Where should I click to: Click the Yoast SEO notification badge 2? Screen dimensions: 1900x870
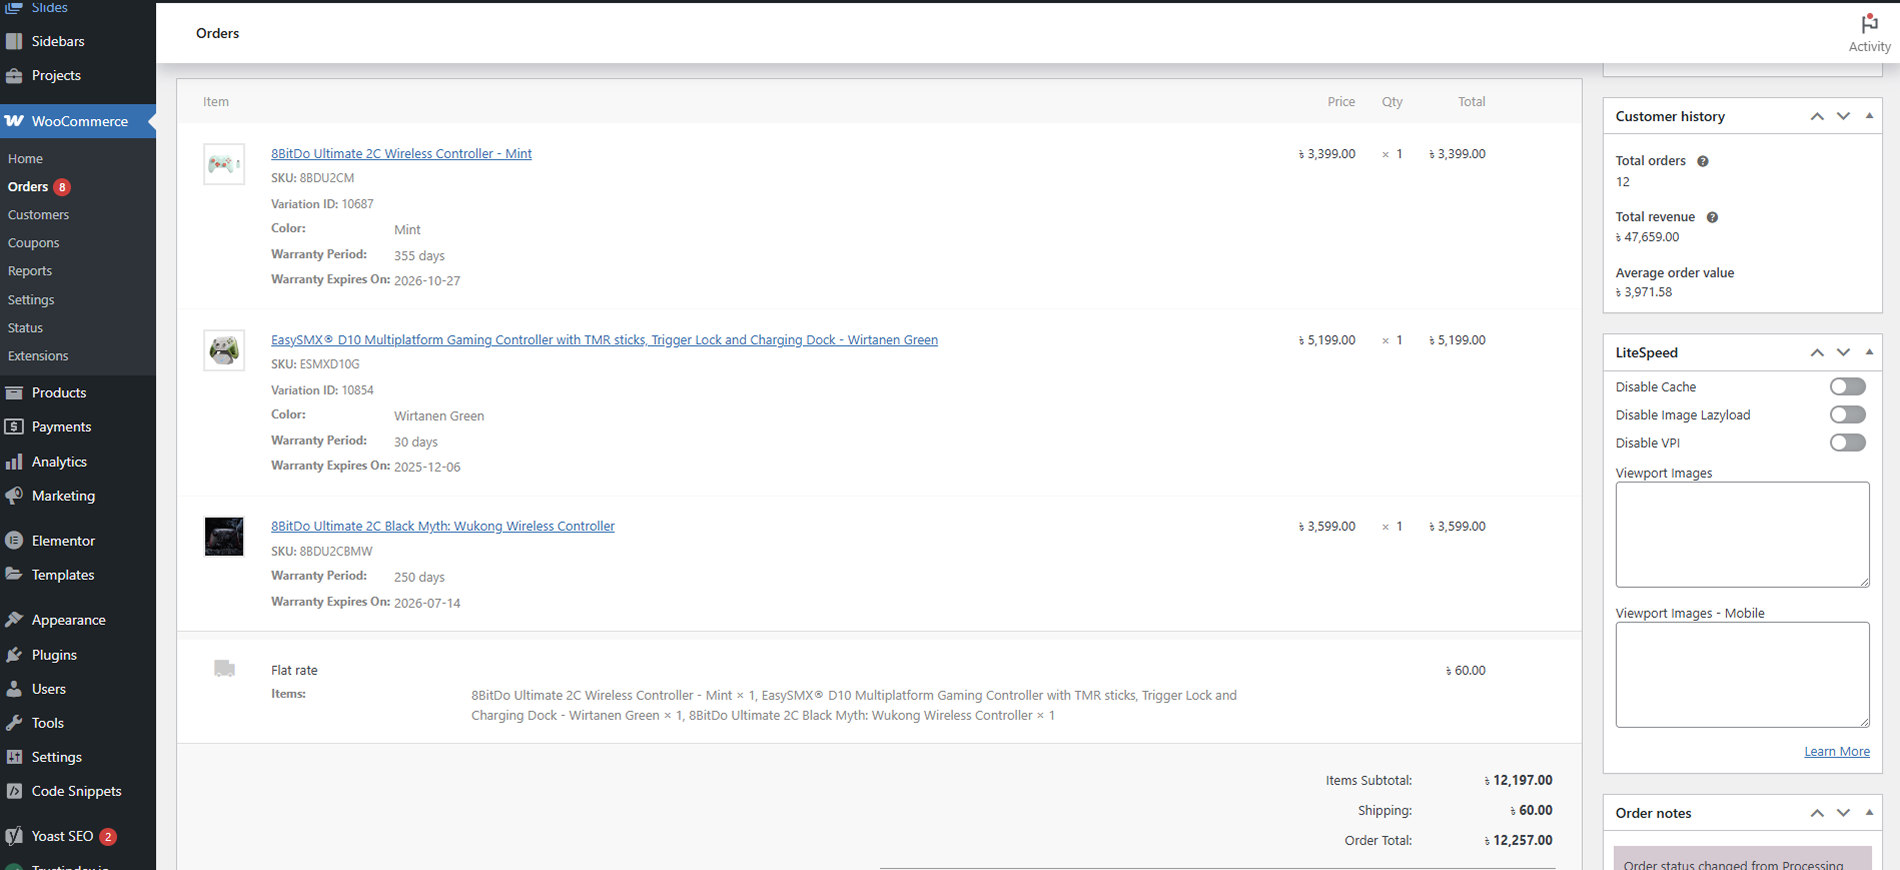click(108, 836)
